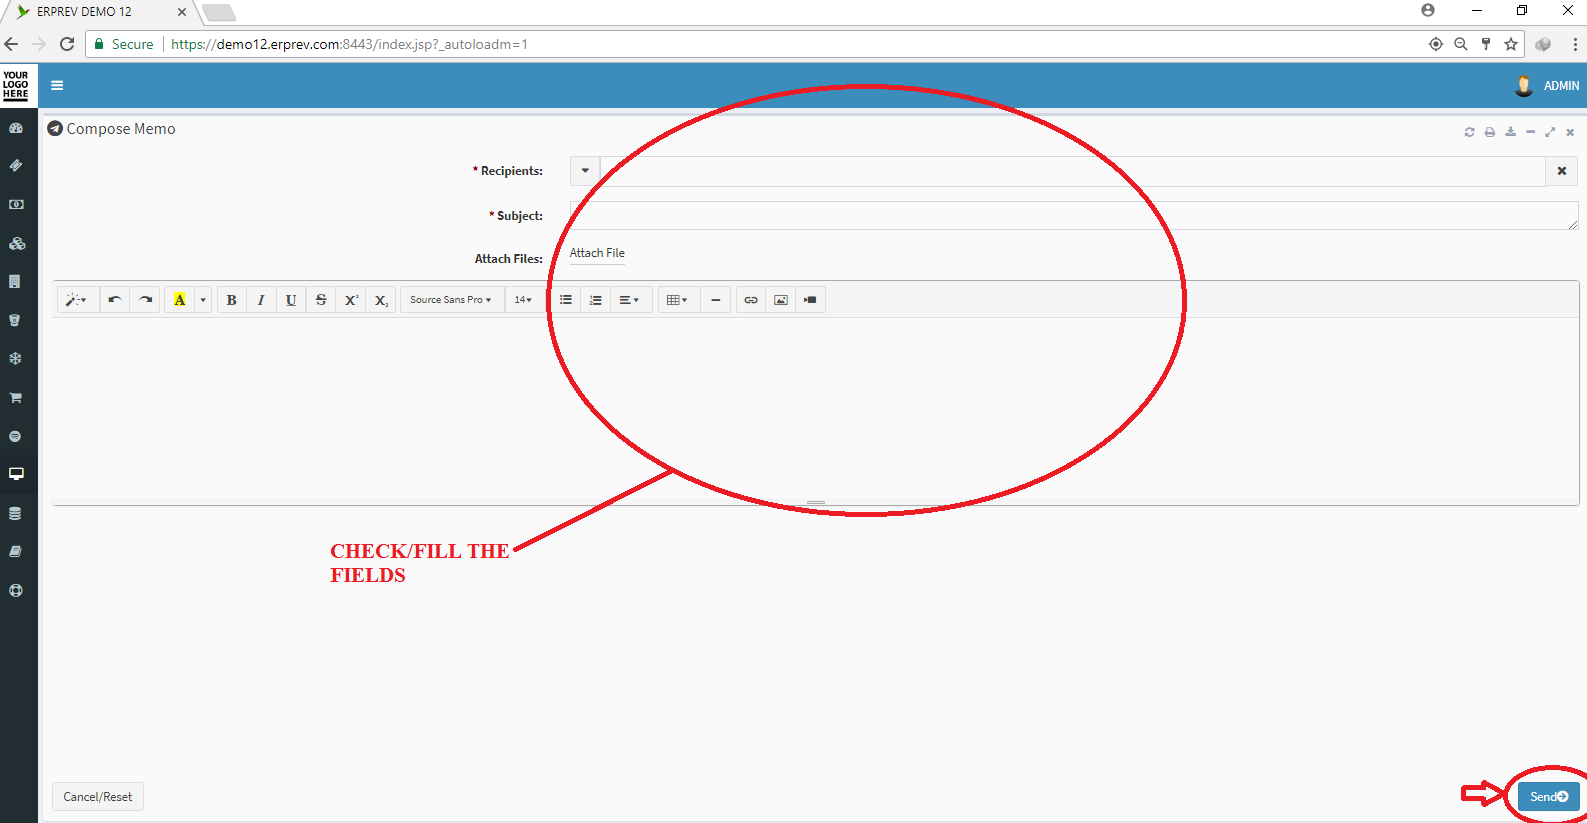Click the browser address bar URL
Screen dimensions: 1587x823
coord(349,44)
